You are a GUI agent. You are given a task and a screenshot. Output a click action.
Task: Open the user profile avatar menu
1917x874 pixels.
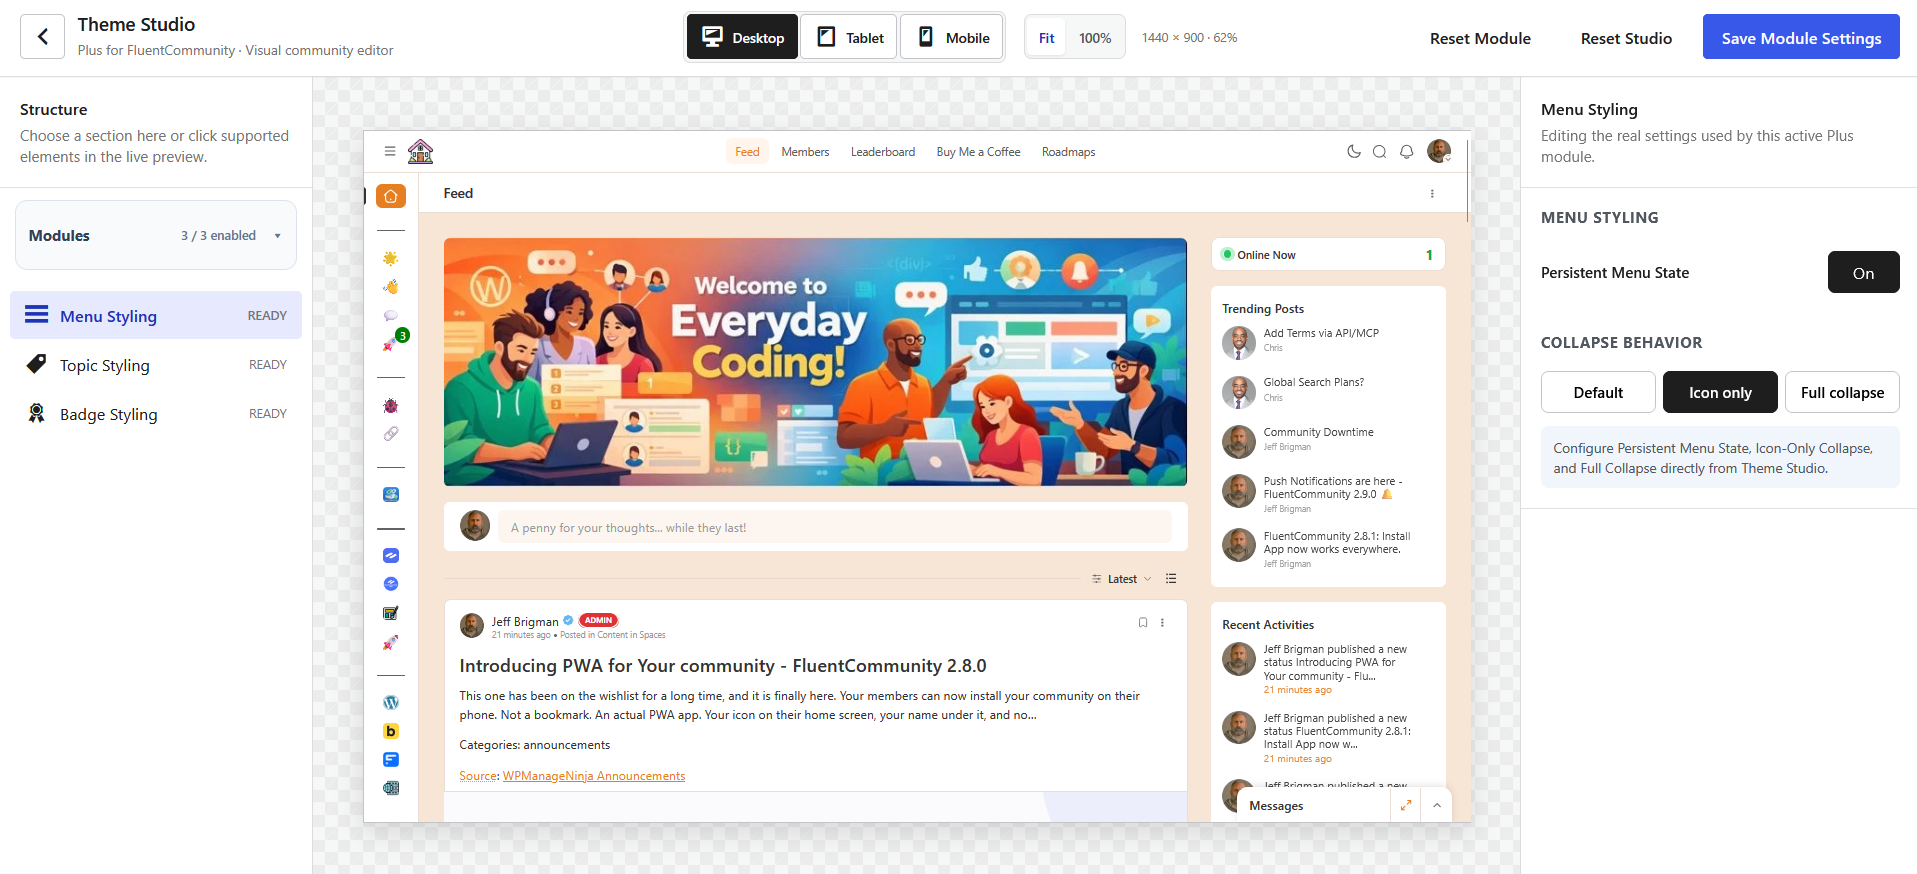pos(1439,151)
